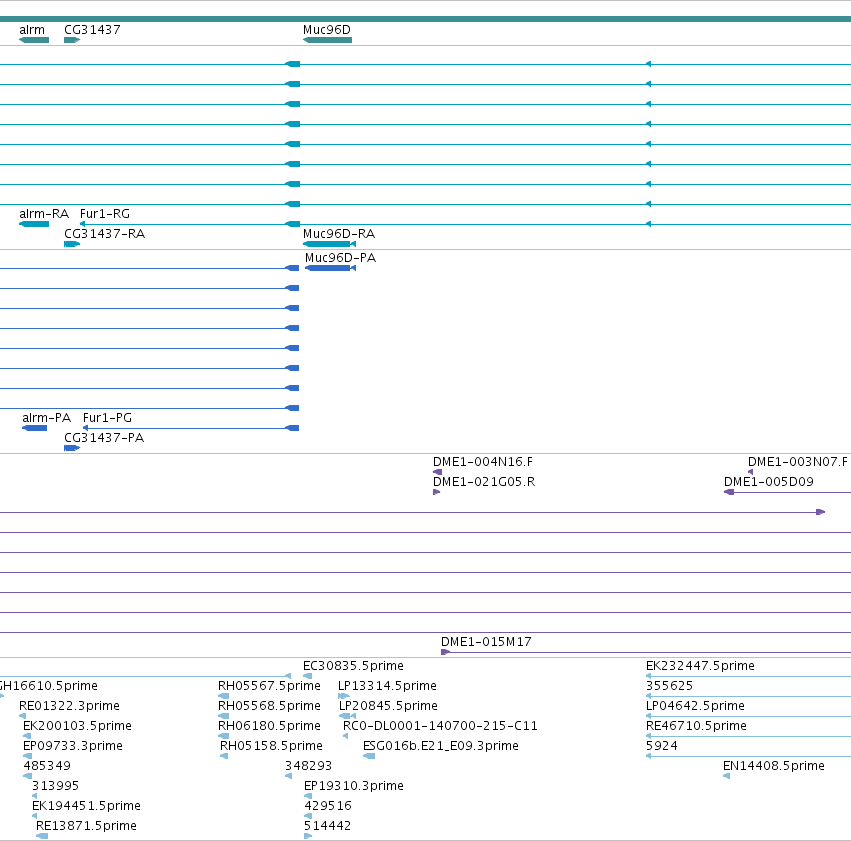Viewport: 851px width, 841px height.
Task: Open the 'EP09733.3prime' EST label
Action: [73, 746]
